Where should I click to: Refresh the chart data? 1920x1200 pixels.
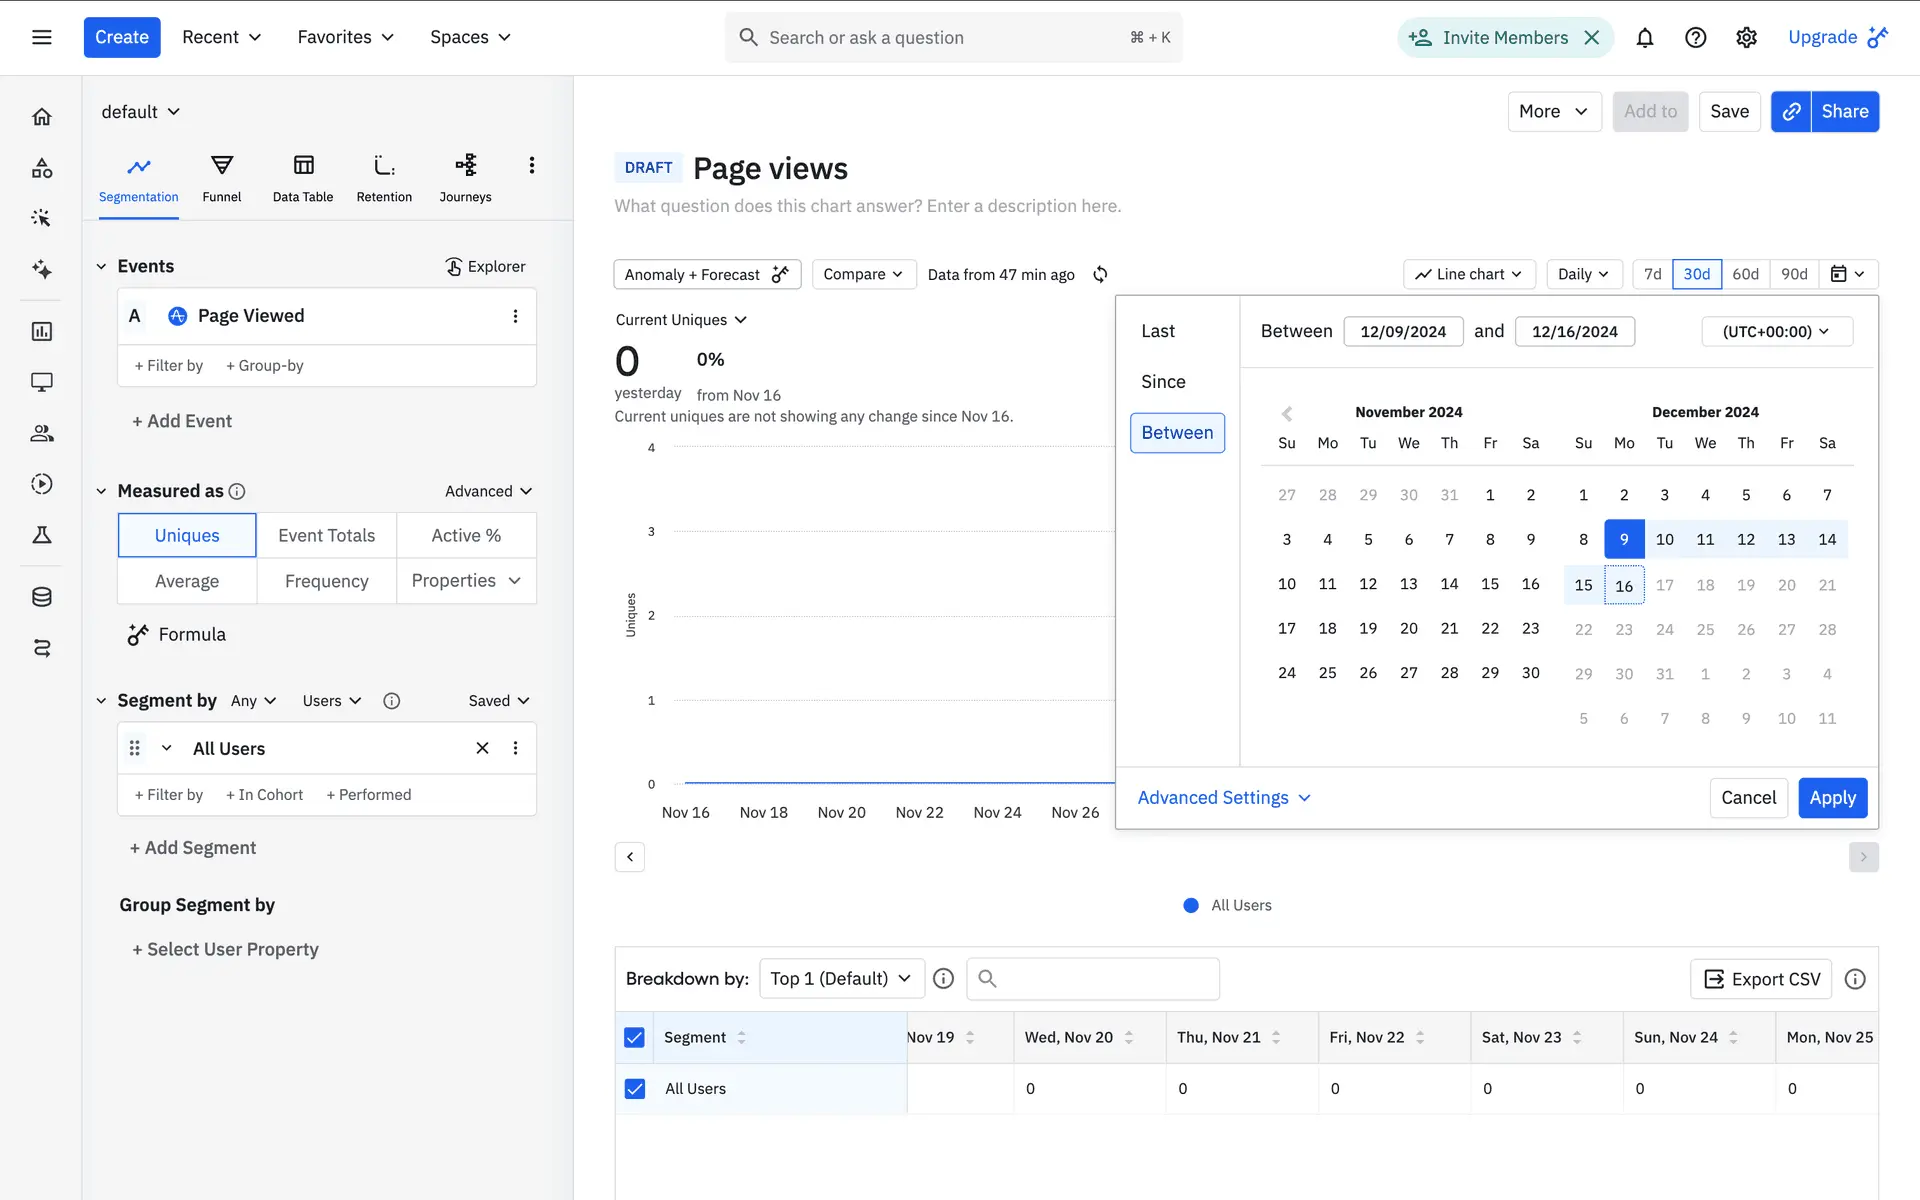tap(1100, 274)
